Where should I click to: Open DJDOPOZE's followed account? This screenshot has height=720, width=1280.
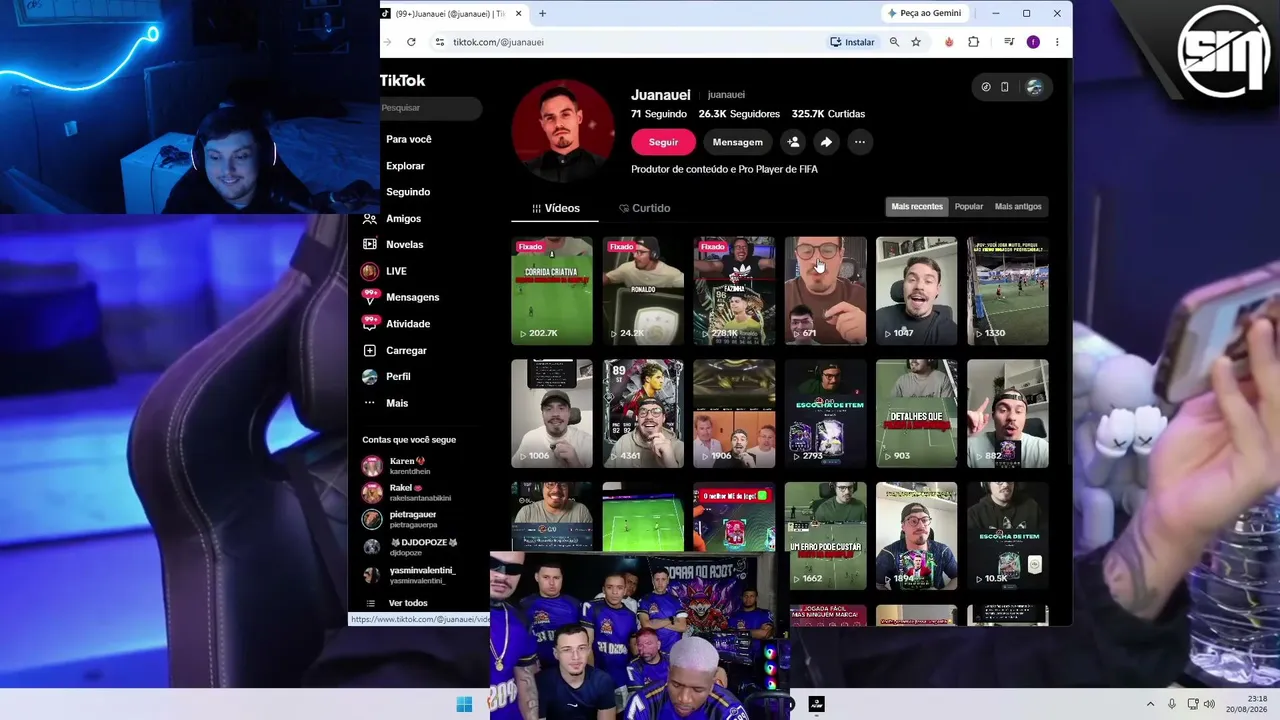[409, 547]
